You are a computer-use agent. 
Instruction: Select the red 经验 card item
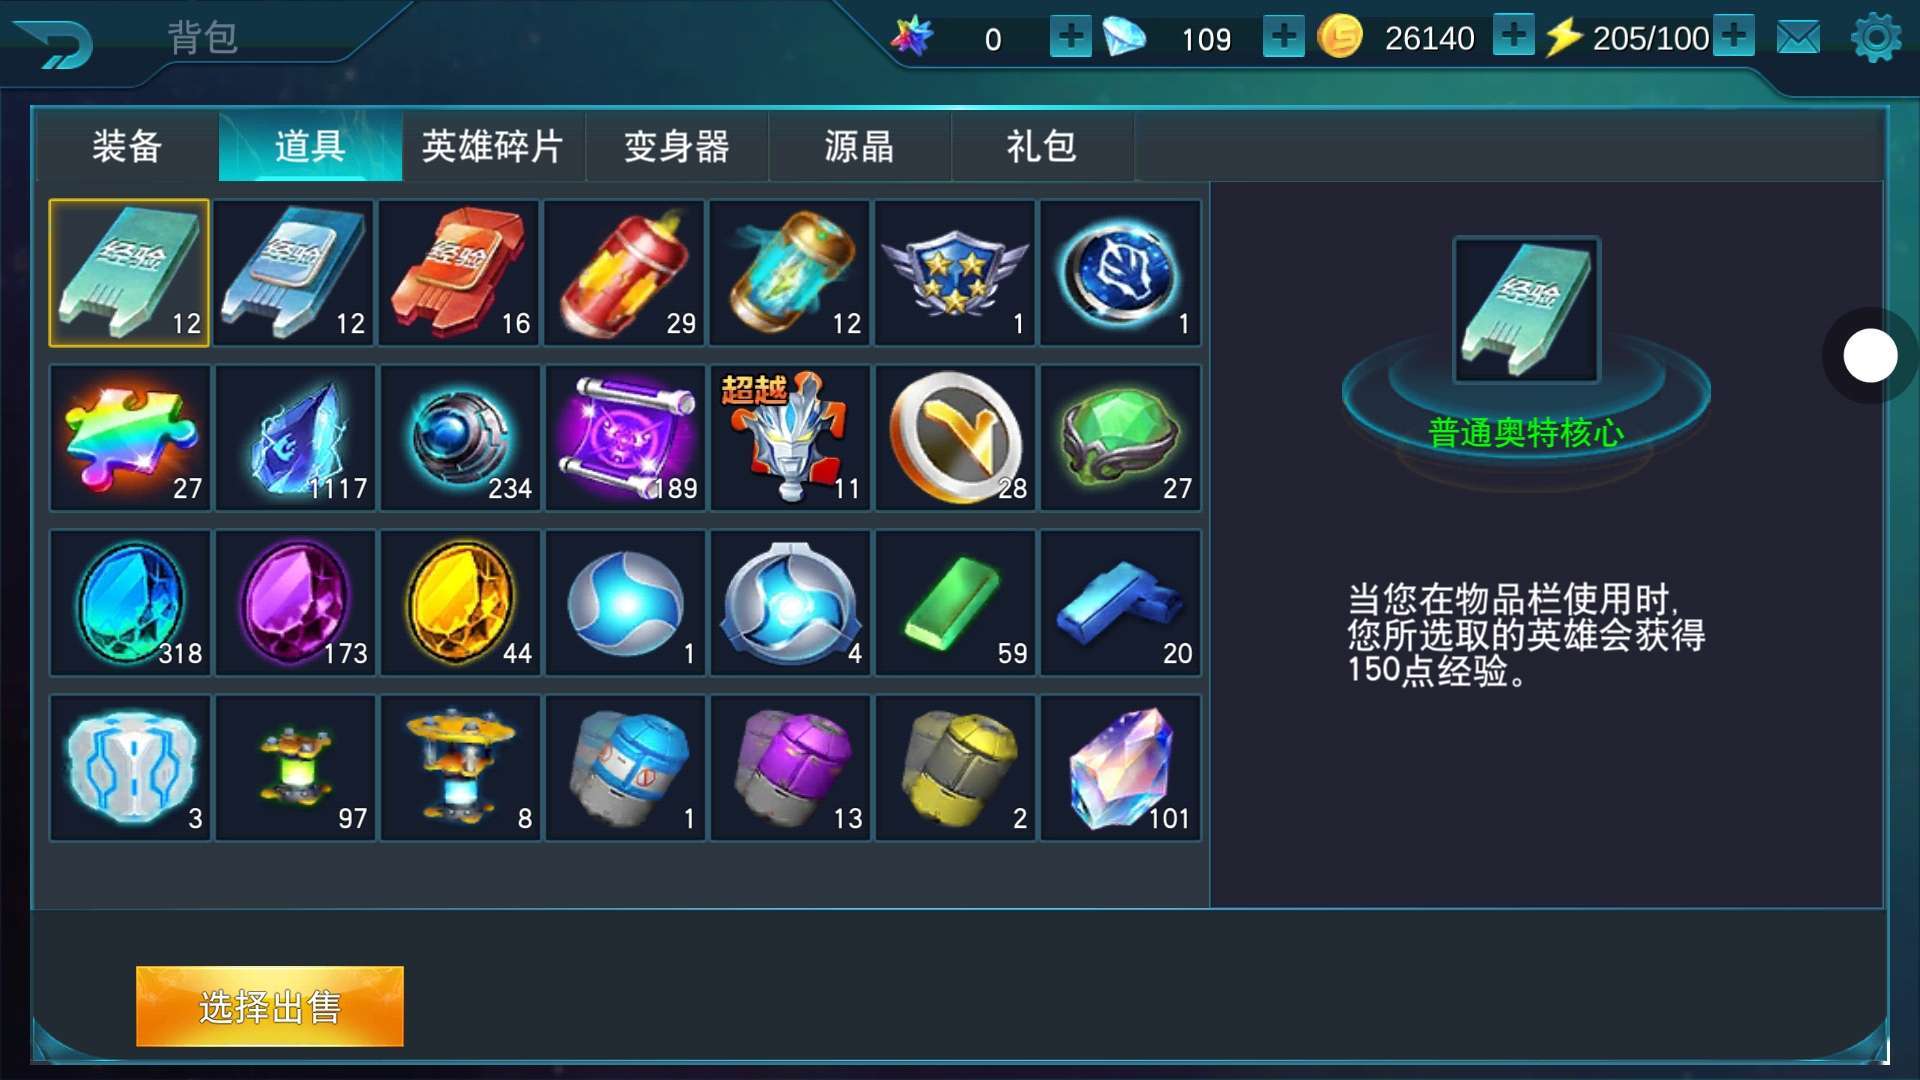pyautogui.click(x=459, y=273)
